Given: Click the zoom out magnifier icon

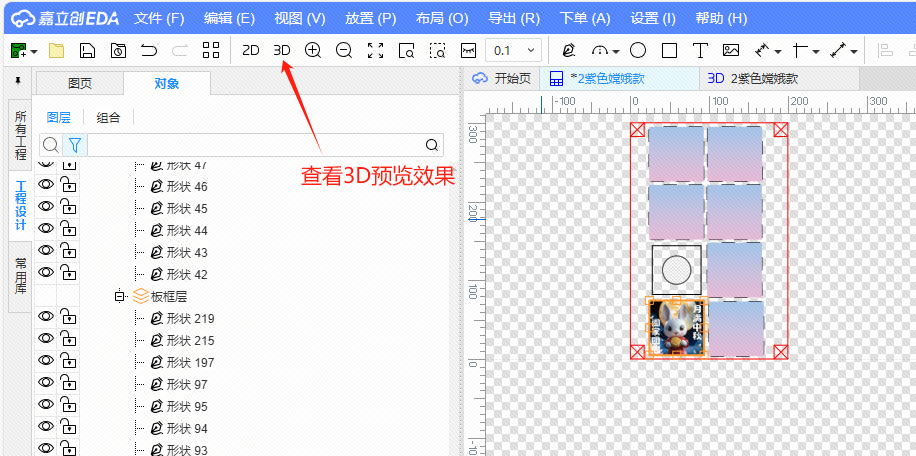Looking at the screenshot, I should 344,50.
